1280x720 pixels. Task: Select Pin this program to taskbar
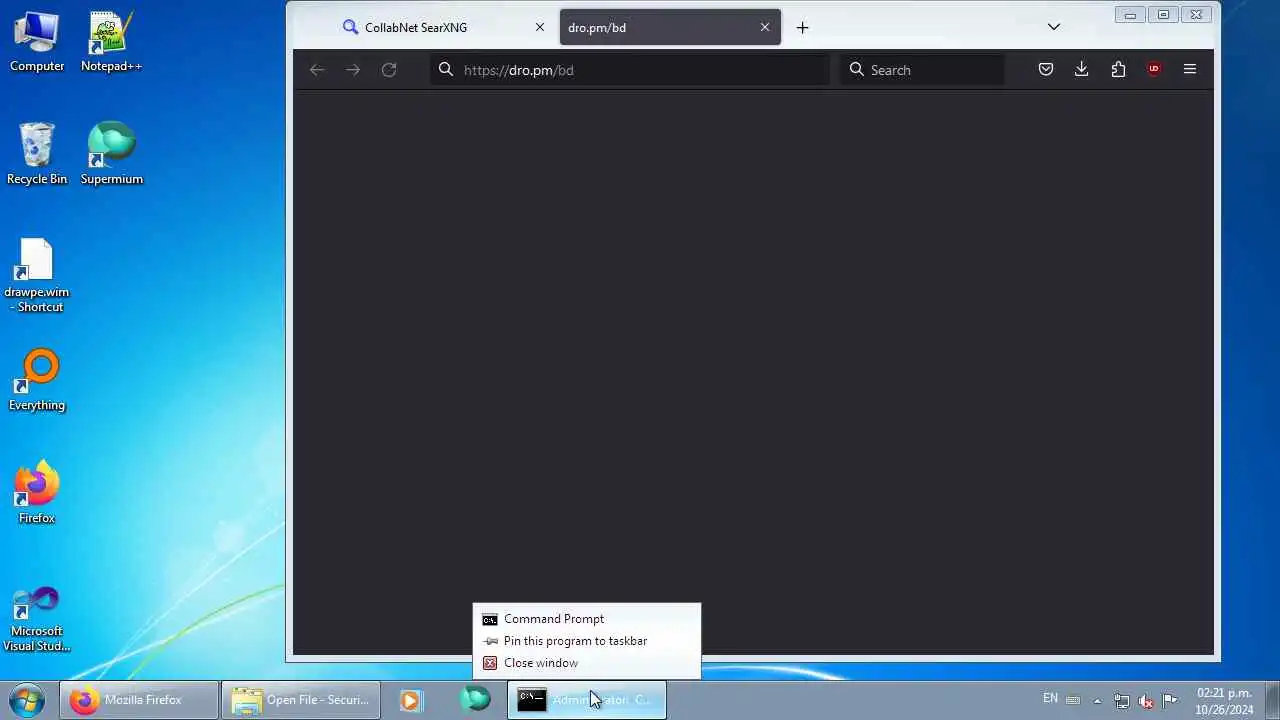point(587,641)
